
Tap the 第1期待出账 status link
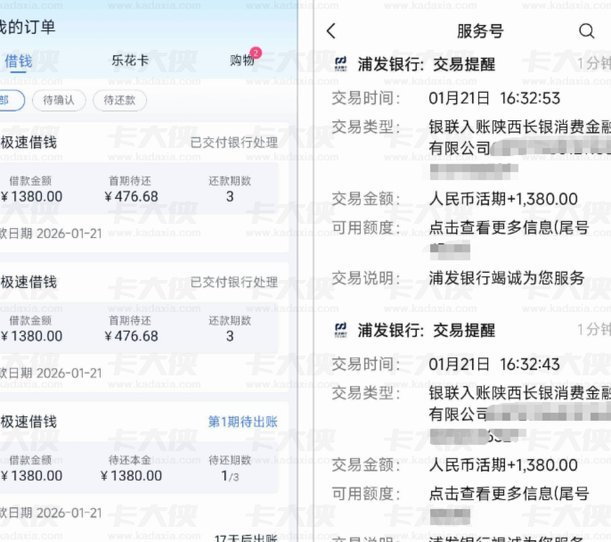point(243,422)
